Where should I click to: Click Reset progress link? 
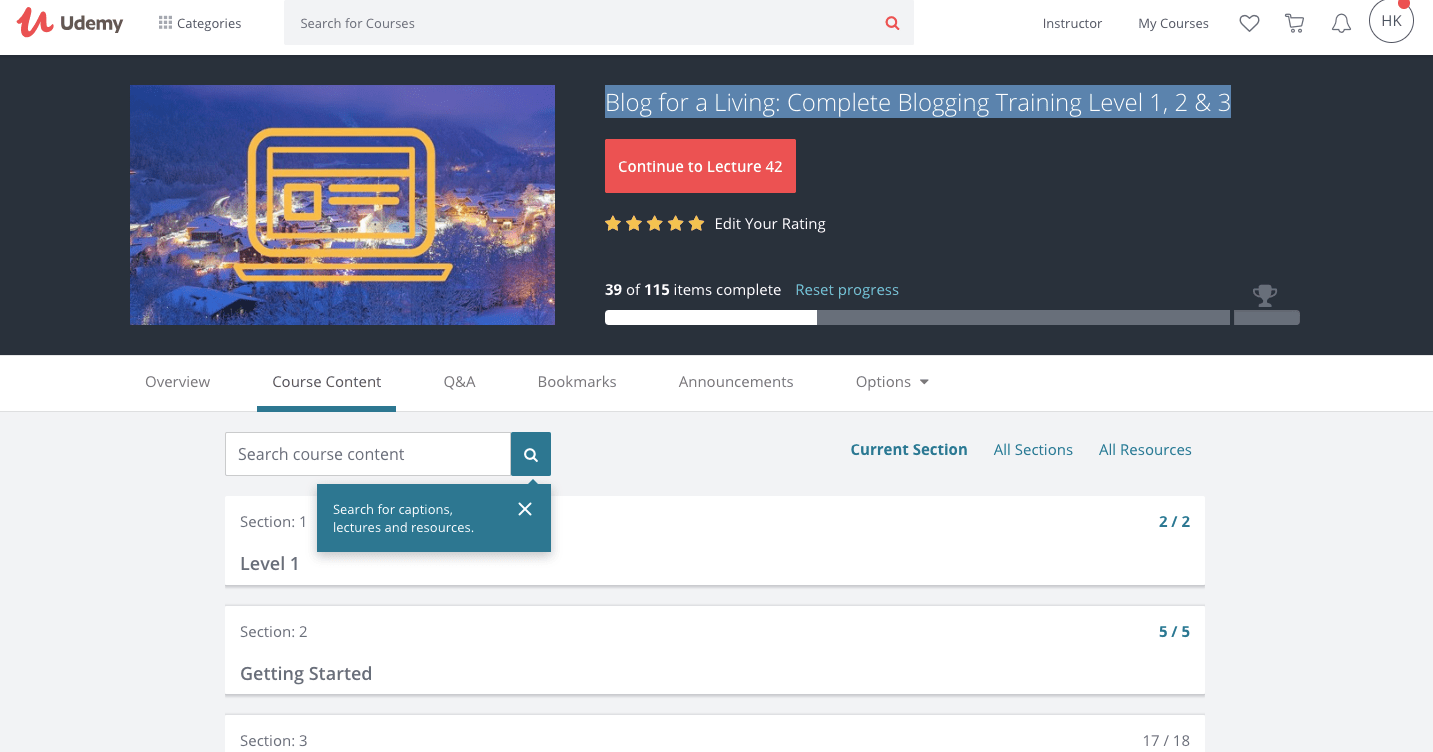(847, 290)
